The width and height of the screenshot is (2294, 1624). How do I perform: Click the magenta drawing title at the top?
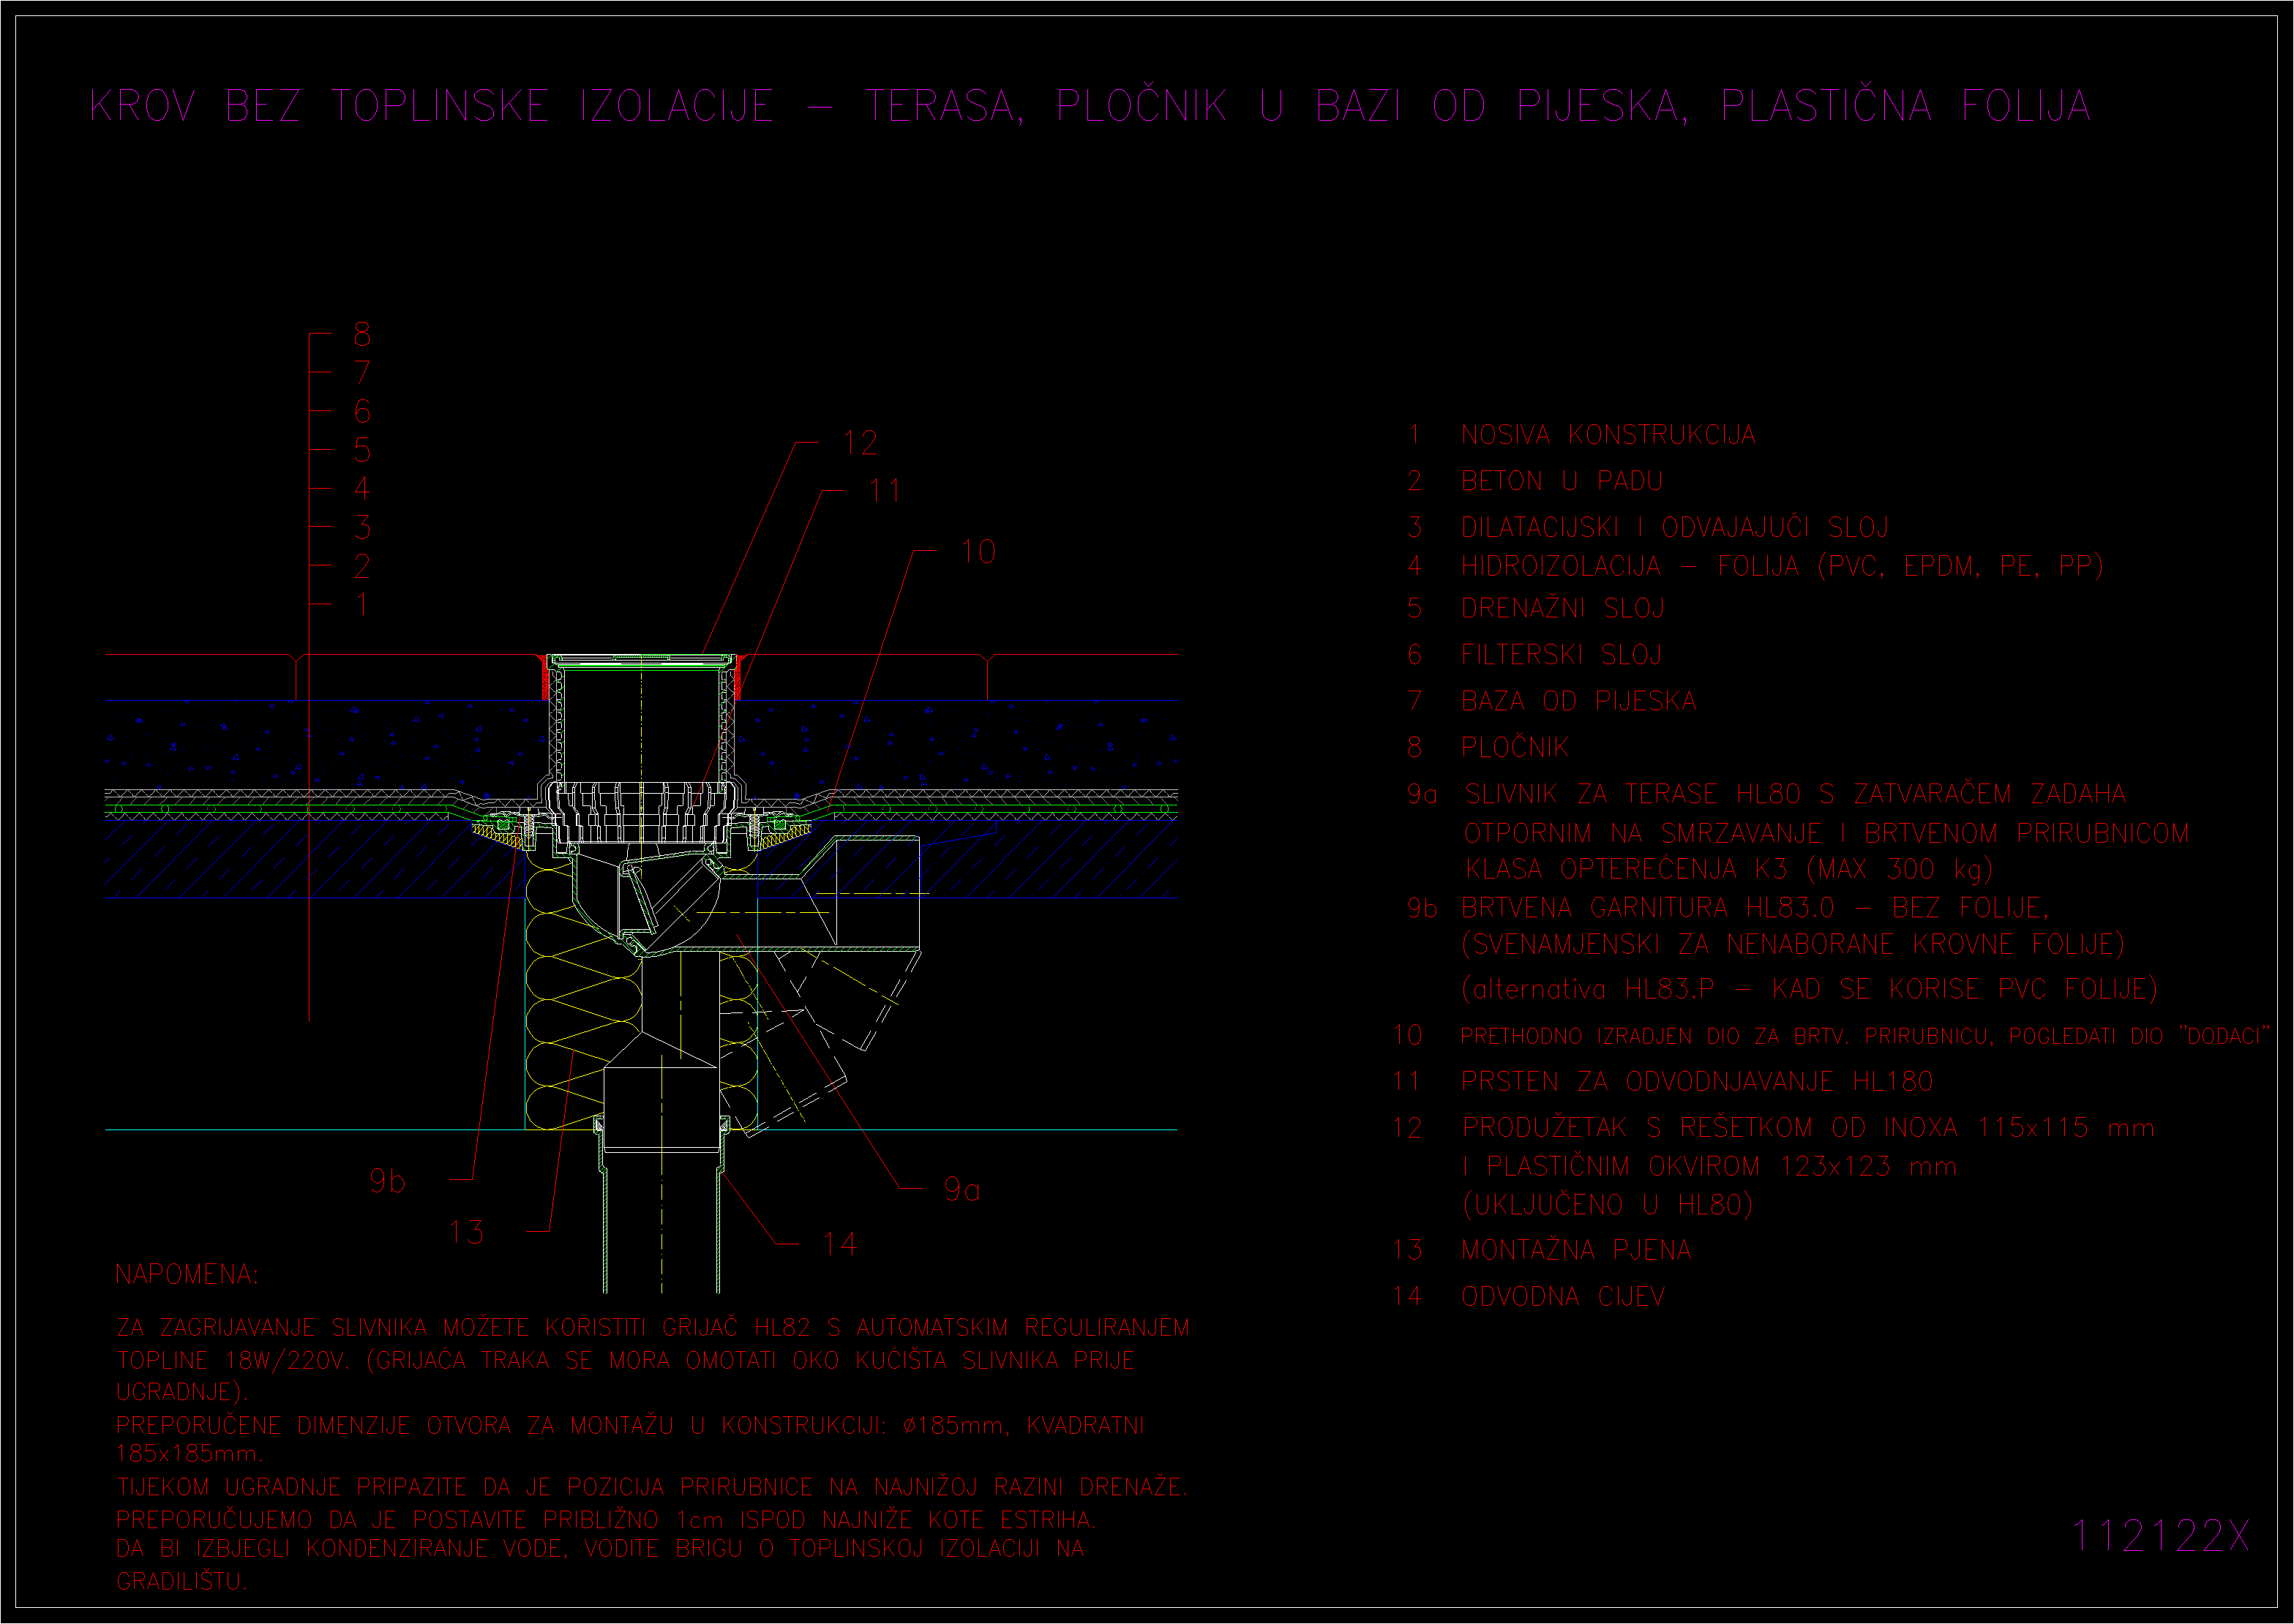(x=1090, y=106)
